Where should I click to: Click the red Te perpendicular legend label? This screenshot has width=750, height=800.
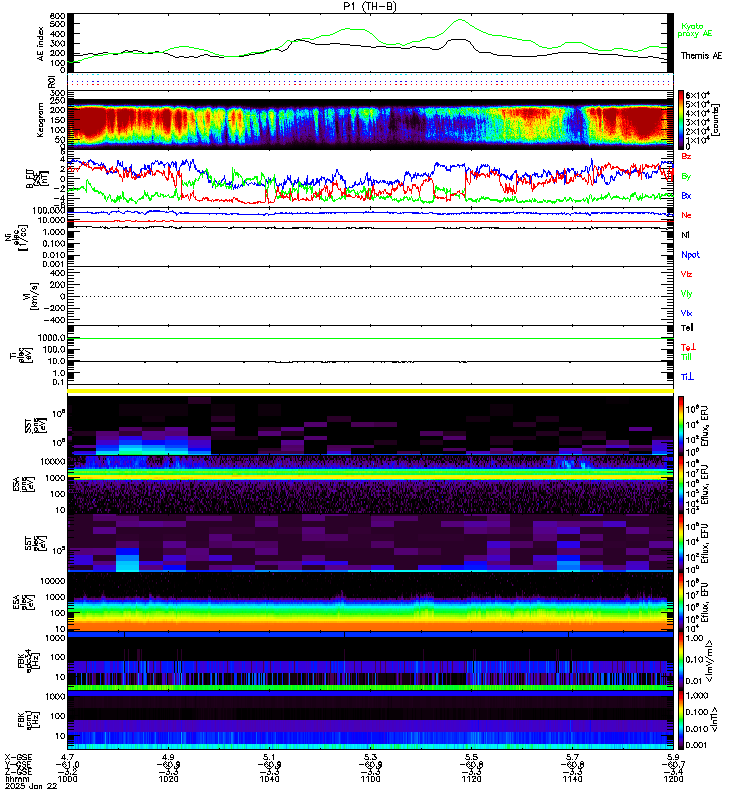pos(688,347)
